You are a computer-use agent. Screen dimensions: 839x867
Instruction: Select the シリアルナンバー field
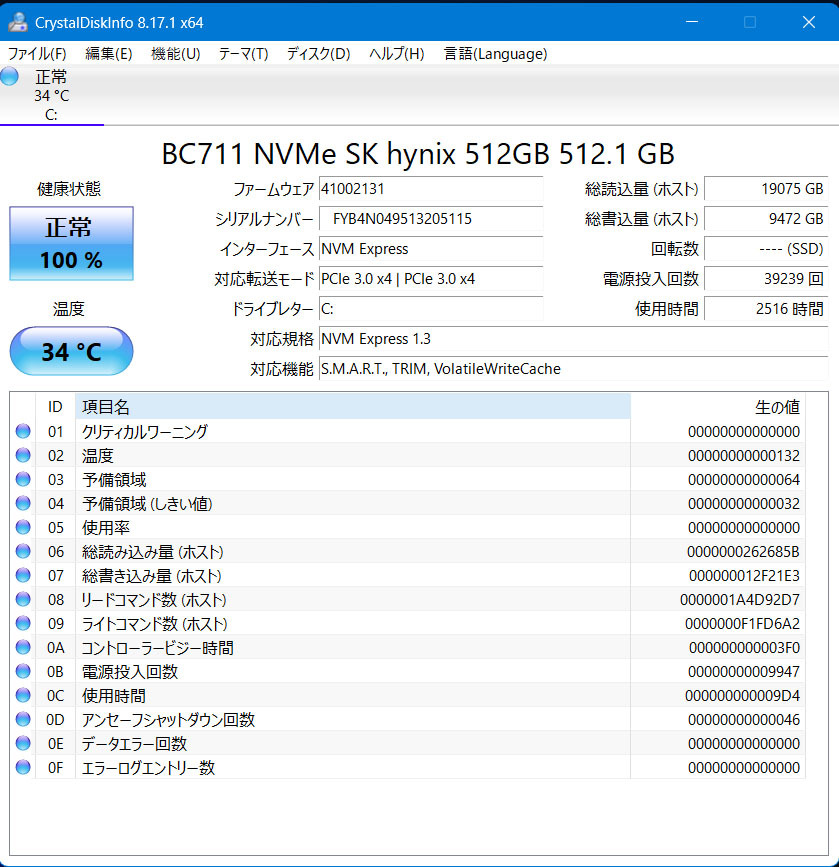(430, 218)
